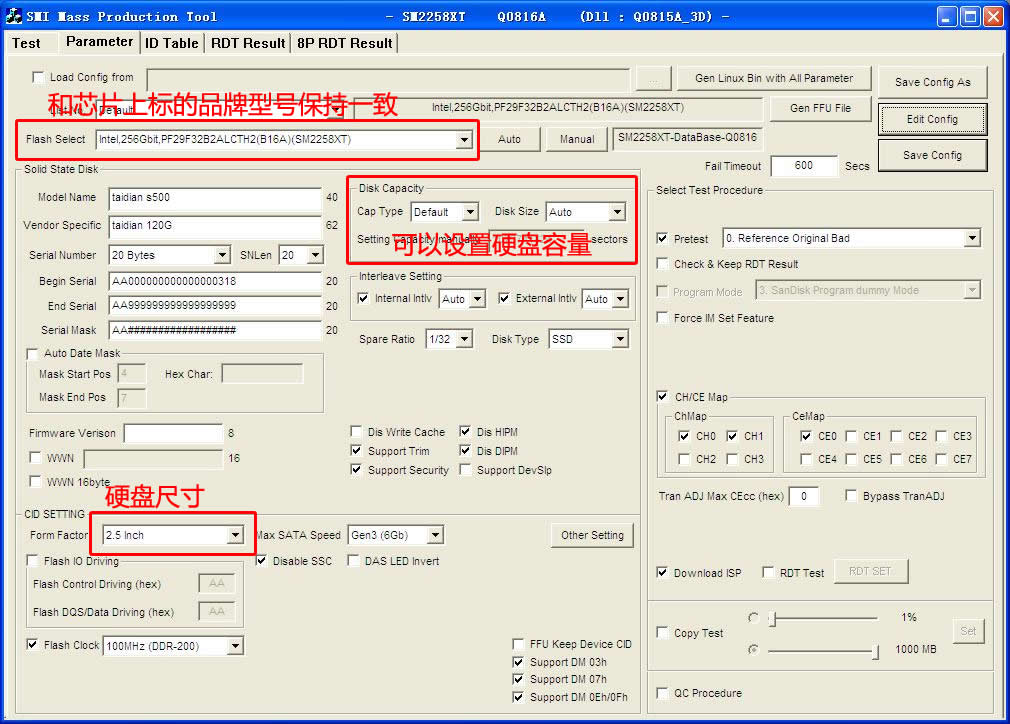Toggle Dis HIPM checkbox

click(x=465, y=432)
